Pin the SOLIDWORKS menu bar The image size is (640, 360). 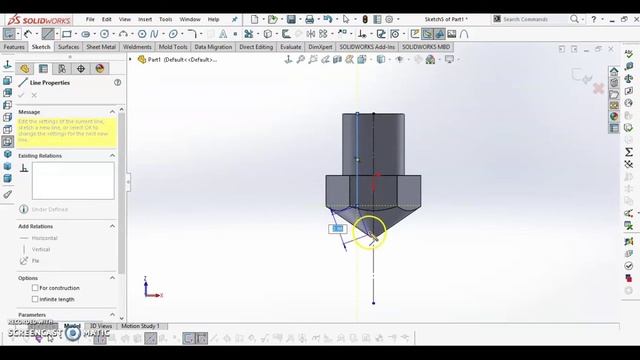pos(235,19)
